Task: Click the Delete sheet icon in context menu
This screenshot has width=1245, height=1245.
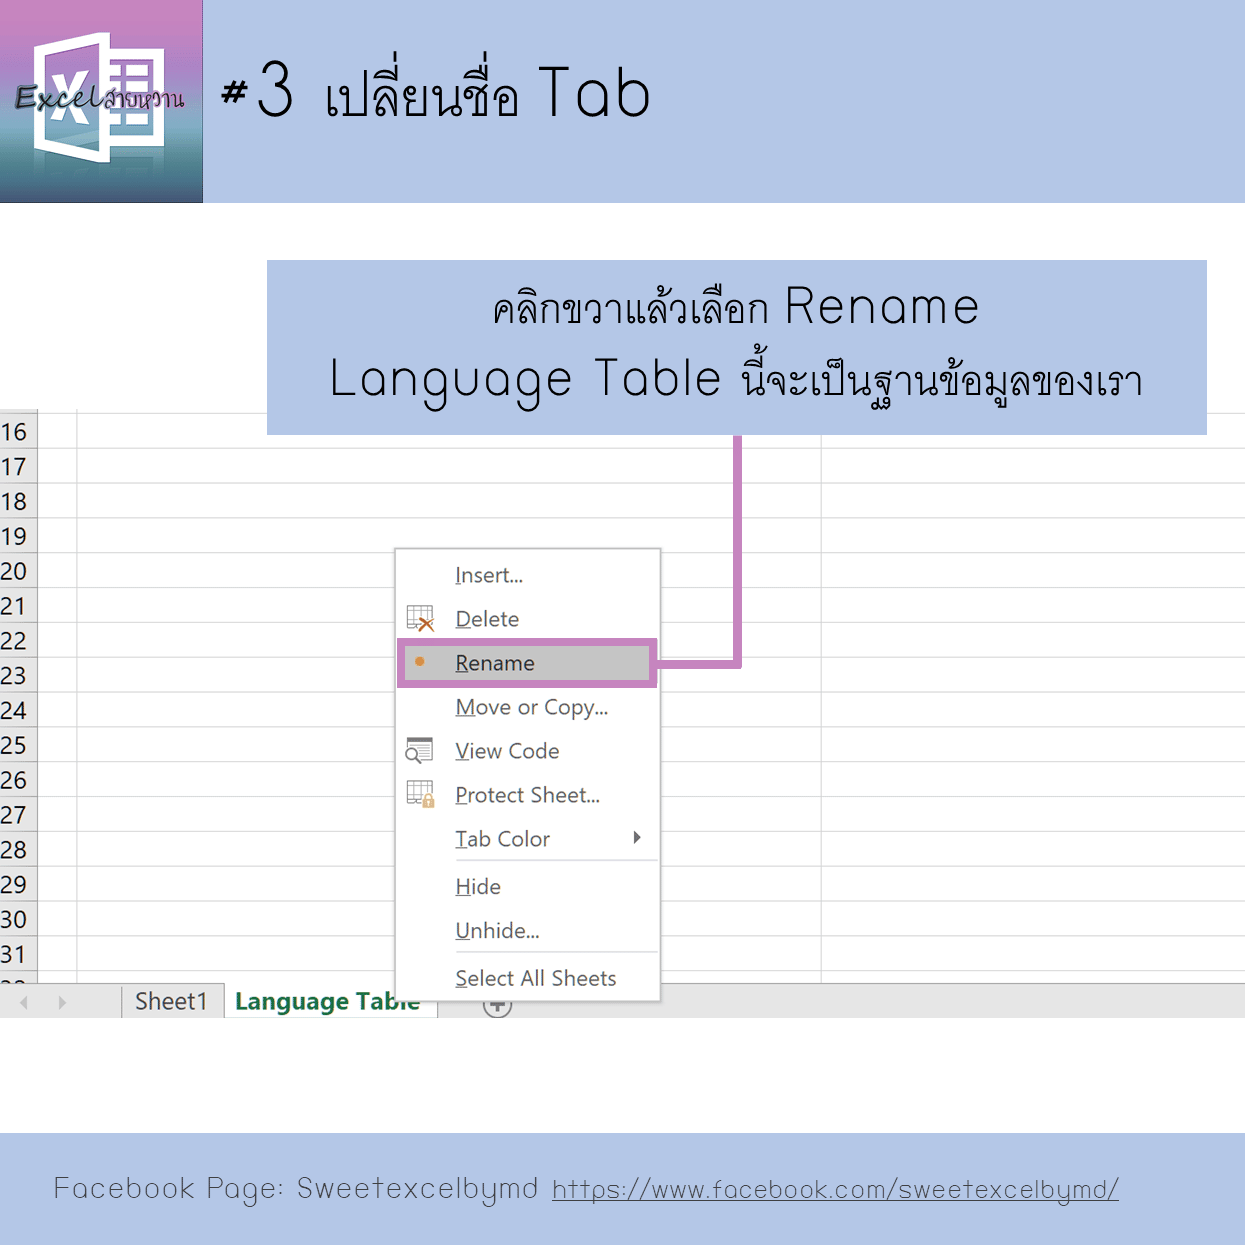Action: click(420, 619)
